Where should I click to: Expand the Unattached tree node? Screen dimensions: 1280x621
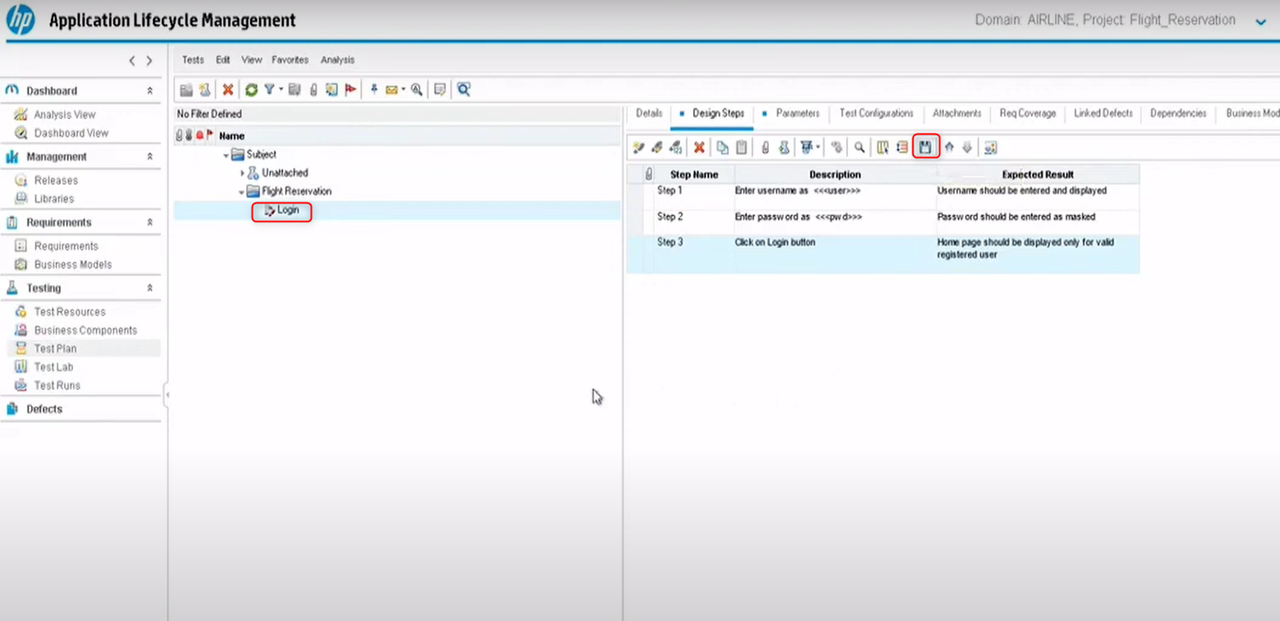(x=242, y=173)
